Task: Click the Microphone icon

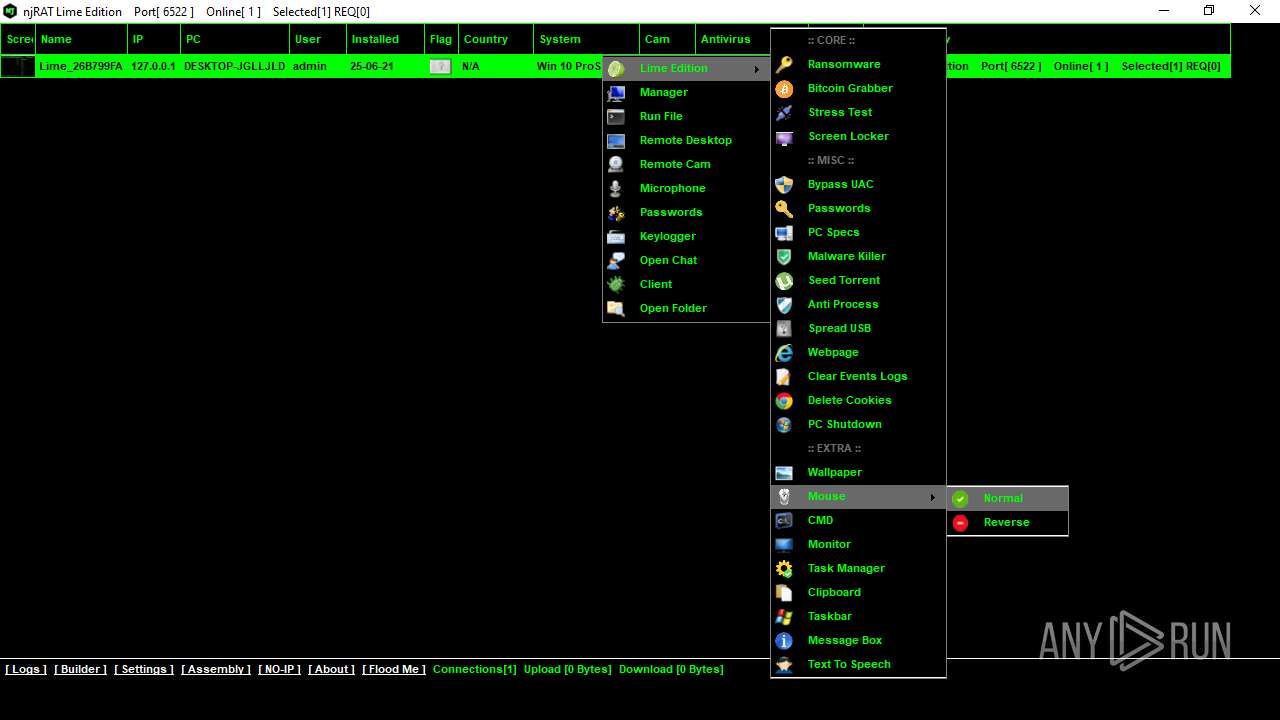Action: [617, 188]
